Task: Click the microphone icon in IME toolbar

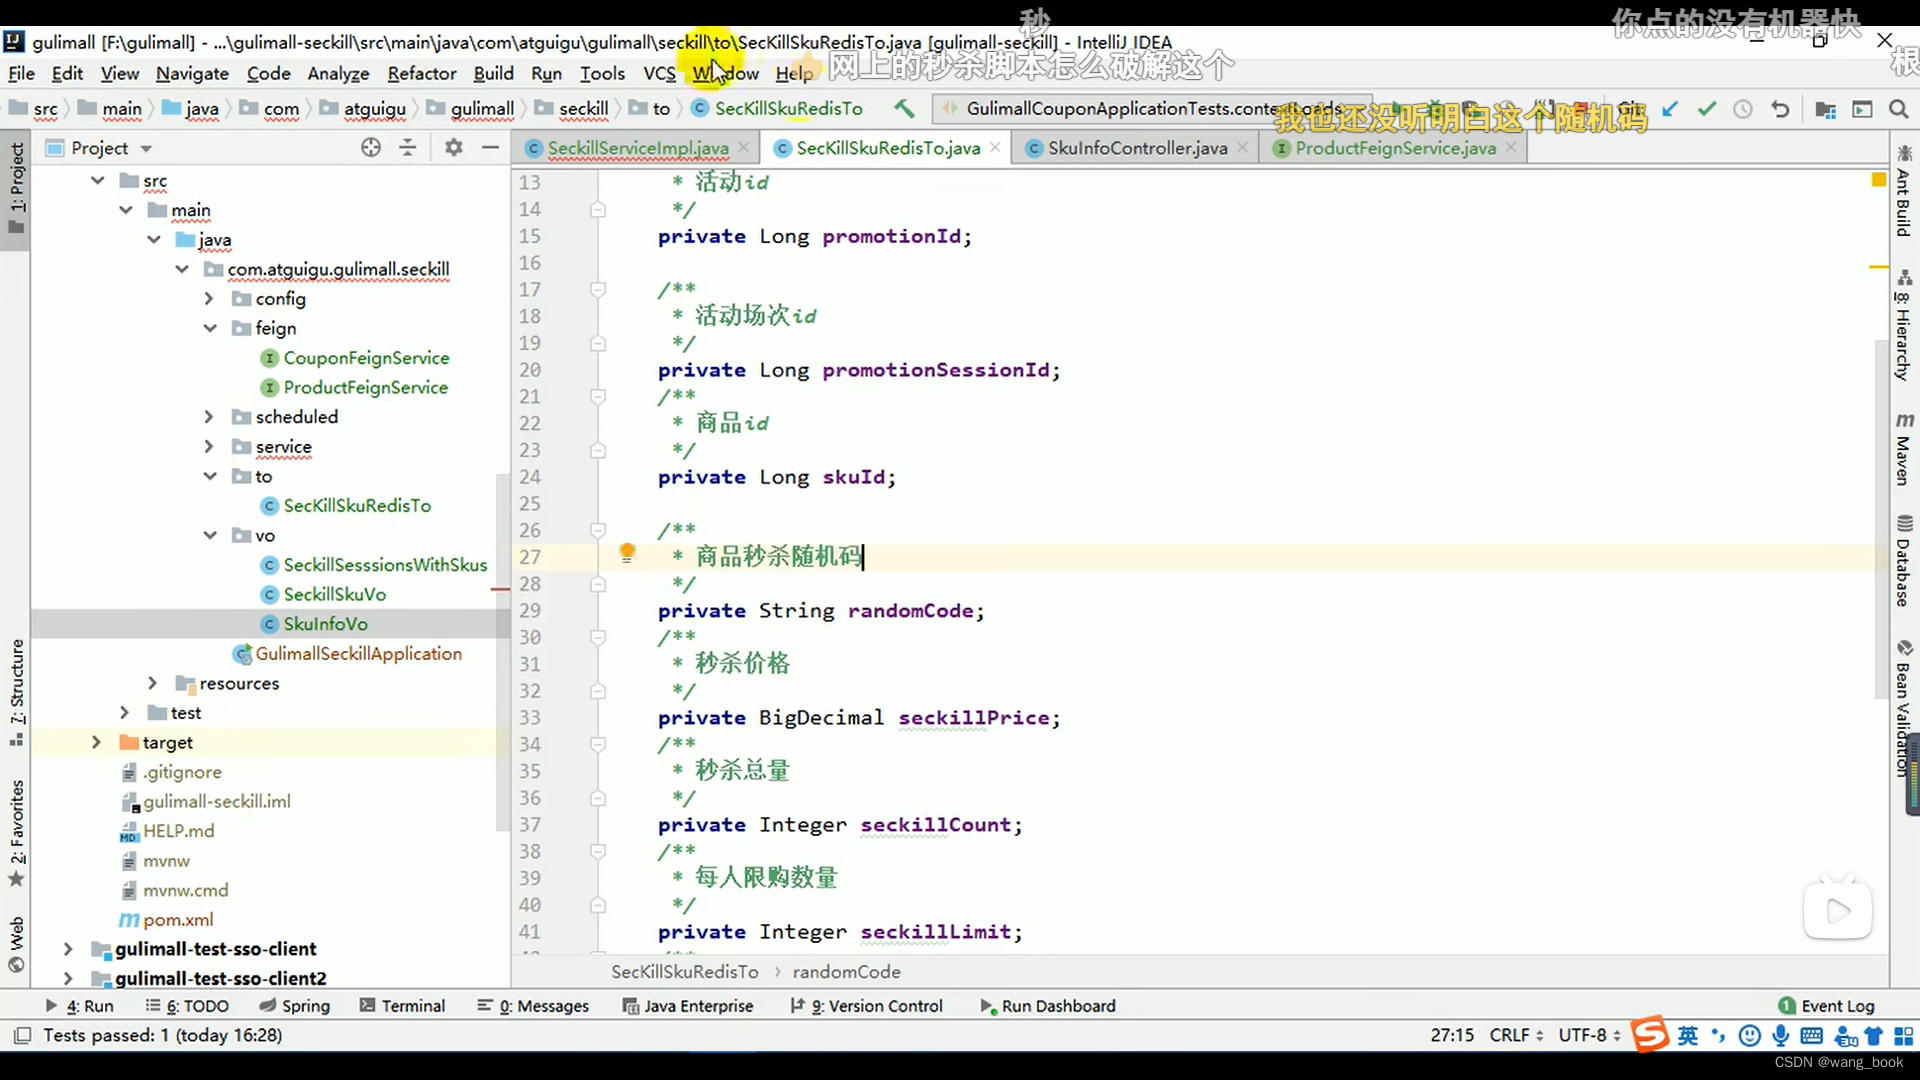Action: (x=1780, y=1035)
